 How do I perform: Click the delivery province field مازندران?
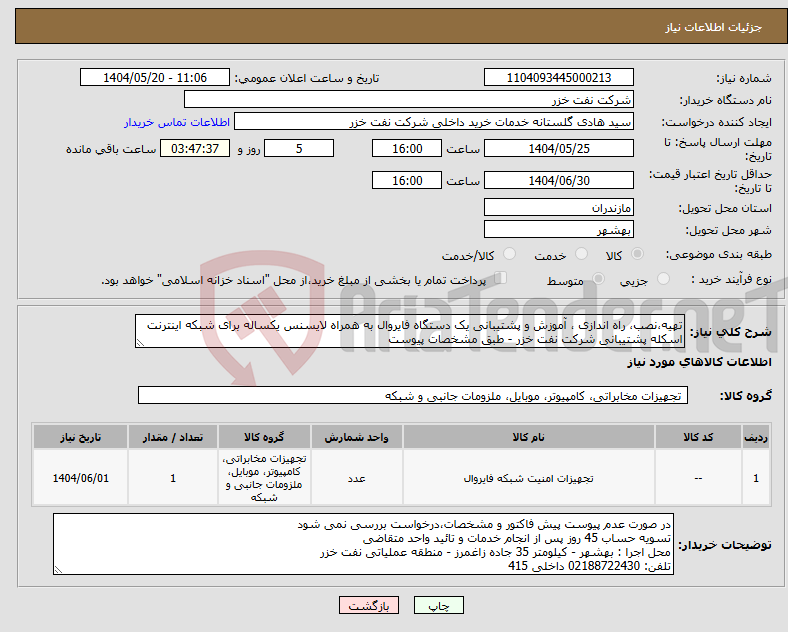559,207
